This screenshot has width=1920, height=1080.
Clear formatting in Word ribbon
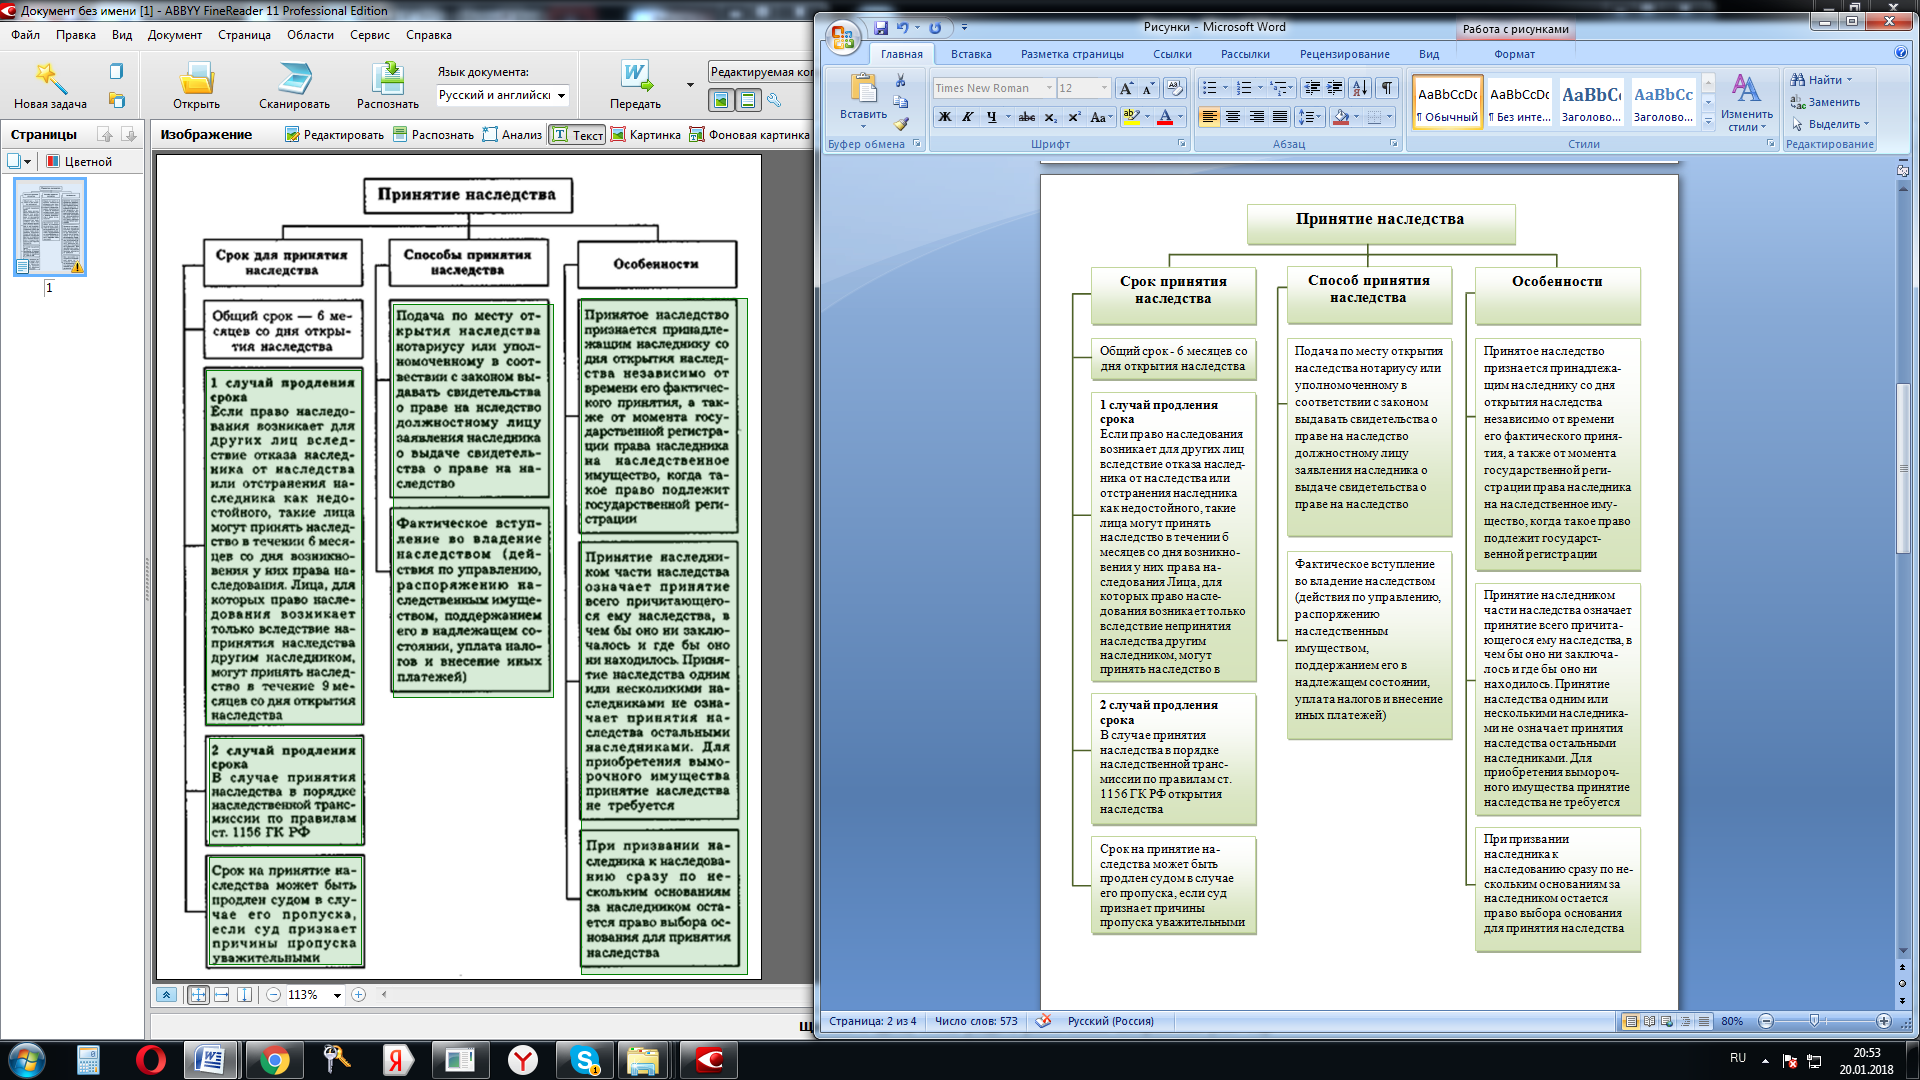pyautogui.click(x=1175, y=88)
